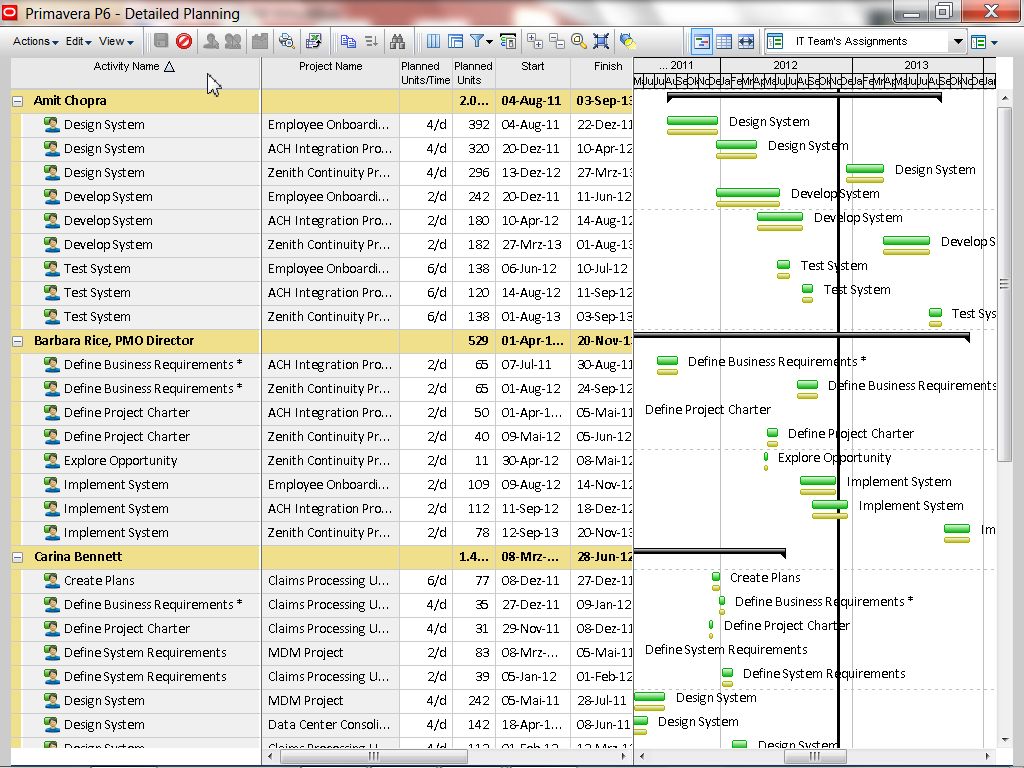1024x768 pixels.
Task: Expand all groups with the plus icon
Action: (x=535, y=41)
